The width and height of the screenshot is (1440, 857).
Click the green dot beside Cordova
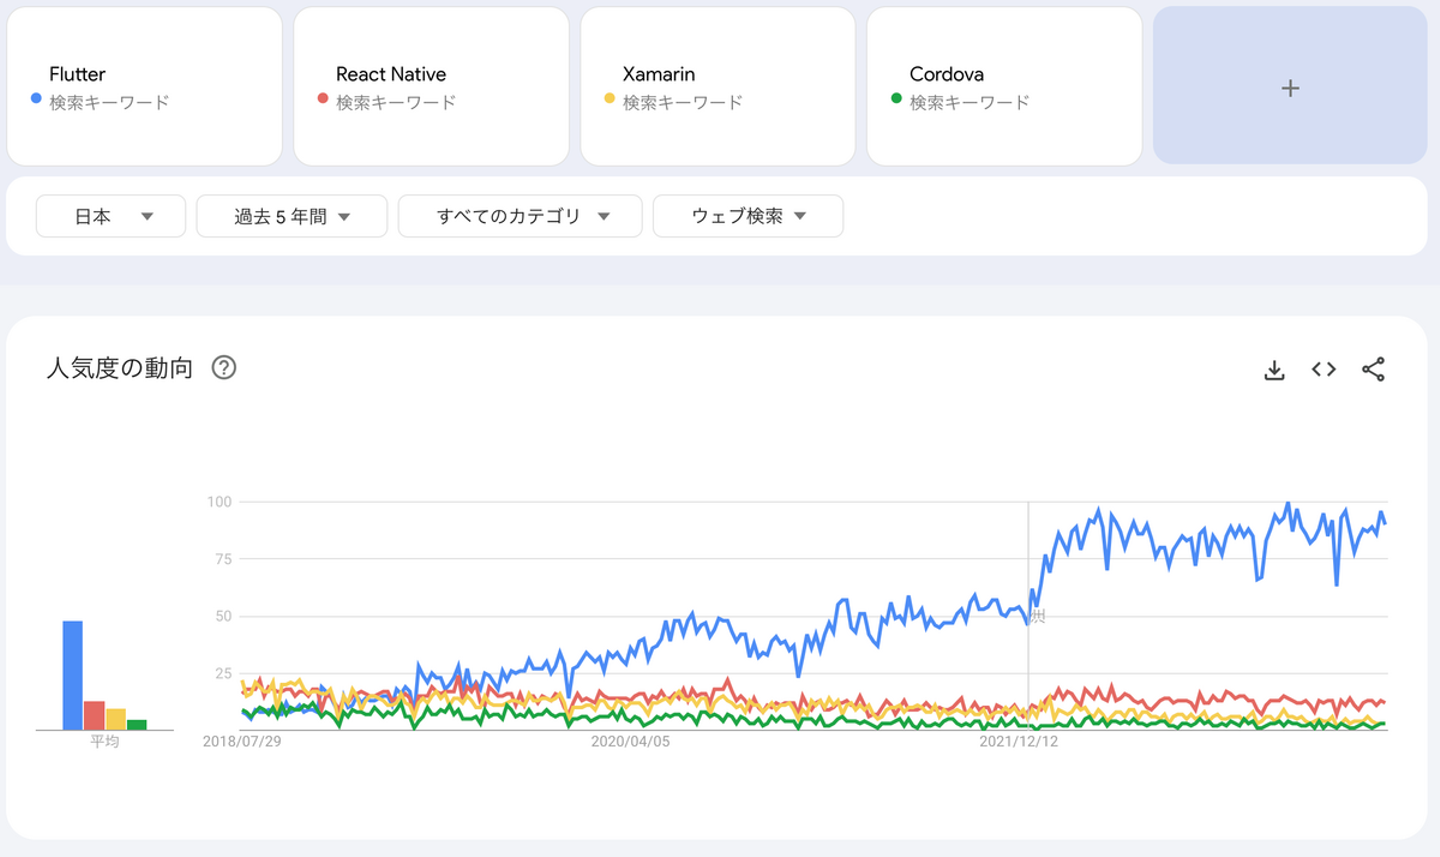click(896, 98)
